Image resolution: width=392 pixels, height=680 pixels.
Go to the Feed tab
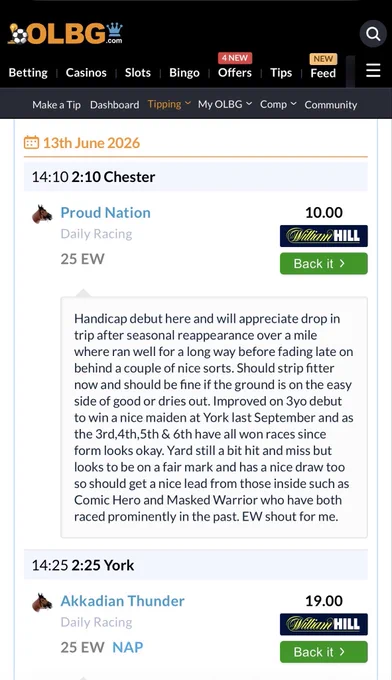click(323, 73)
